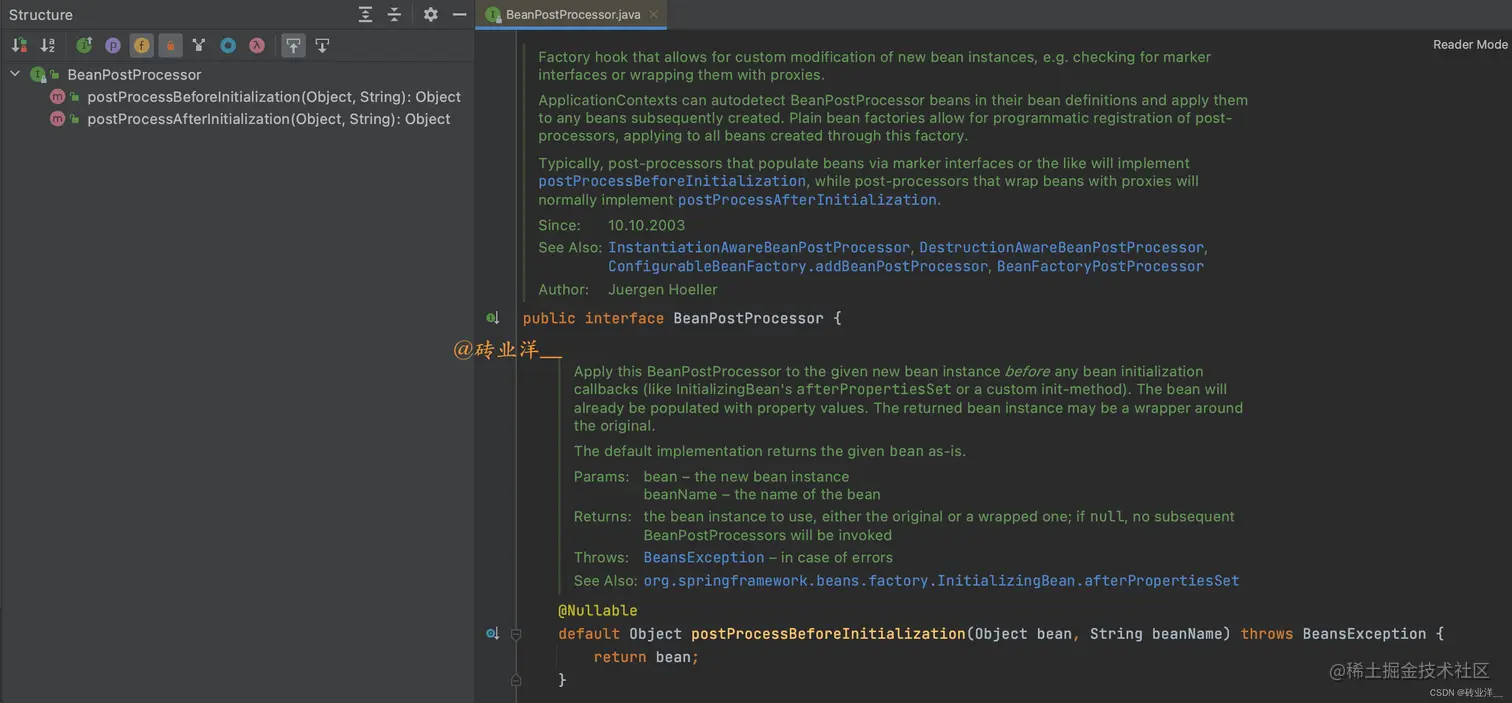The image size is (1512, 703).
Task: Toggle Reader Mode in editor
Action: pyautogui.click(x=1470, y=44)
